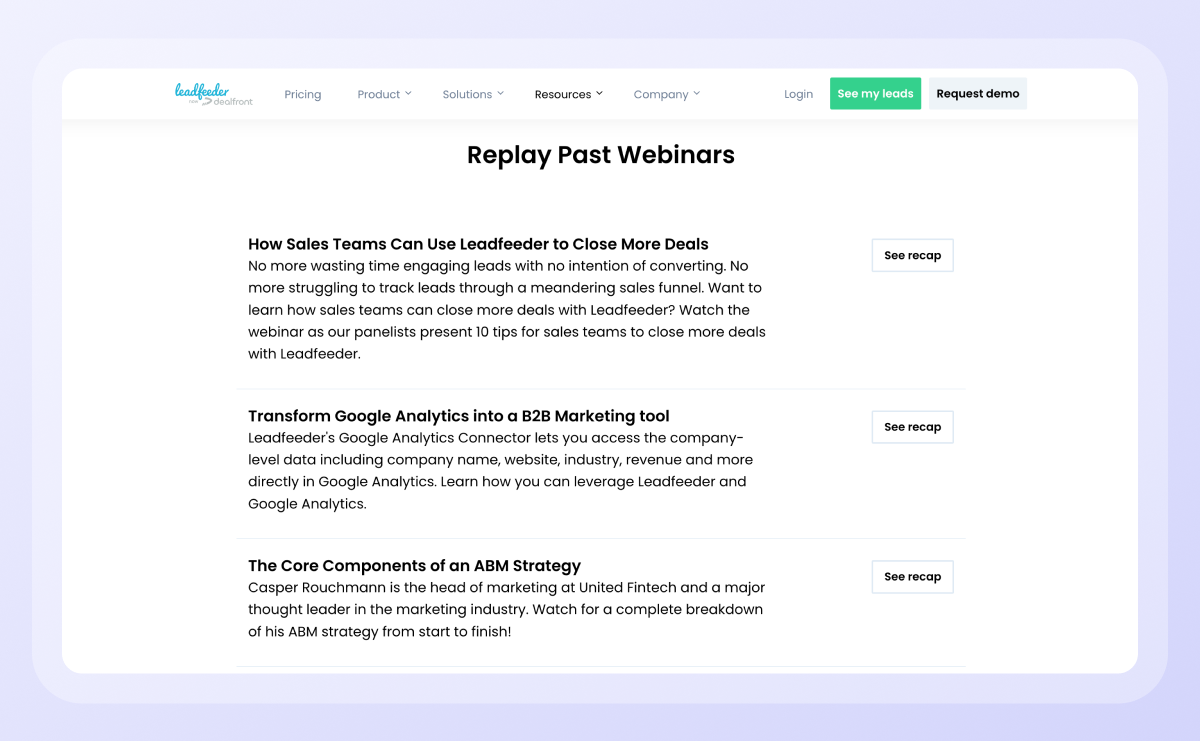The width and height of the screenshot is (1200, 741).
Task: Click the Request demo button
Action: point(978,94)
